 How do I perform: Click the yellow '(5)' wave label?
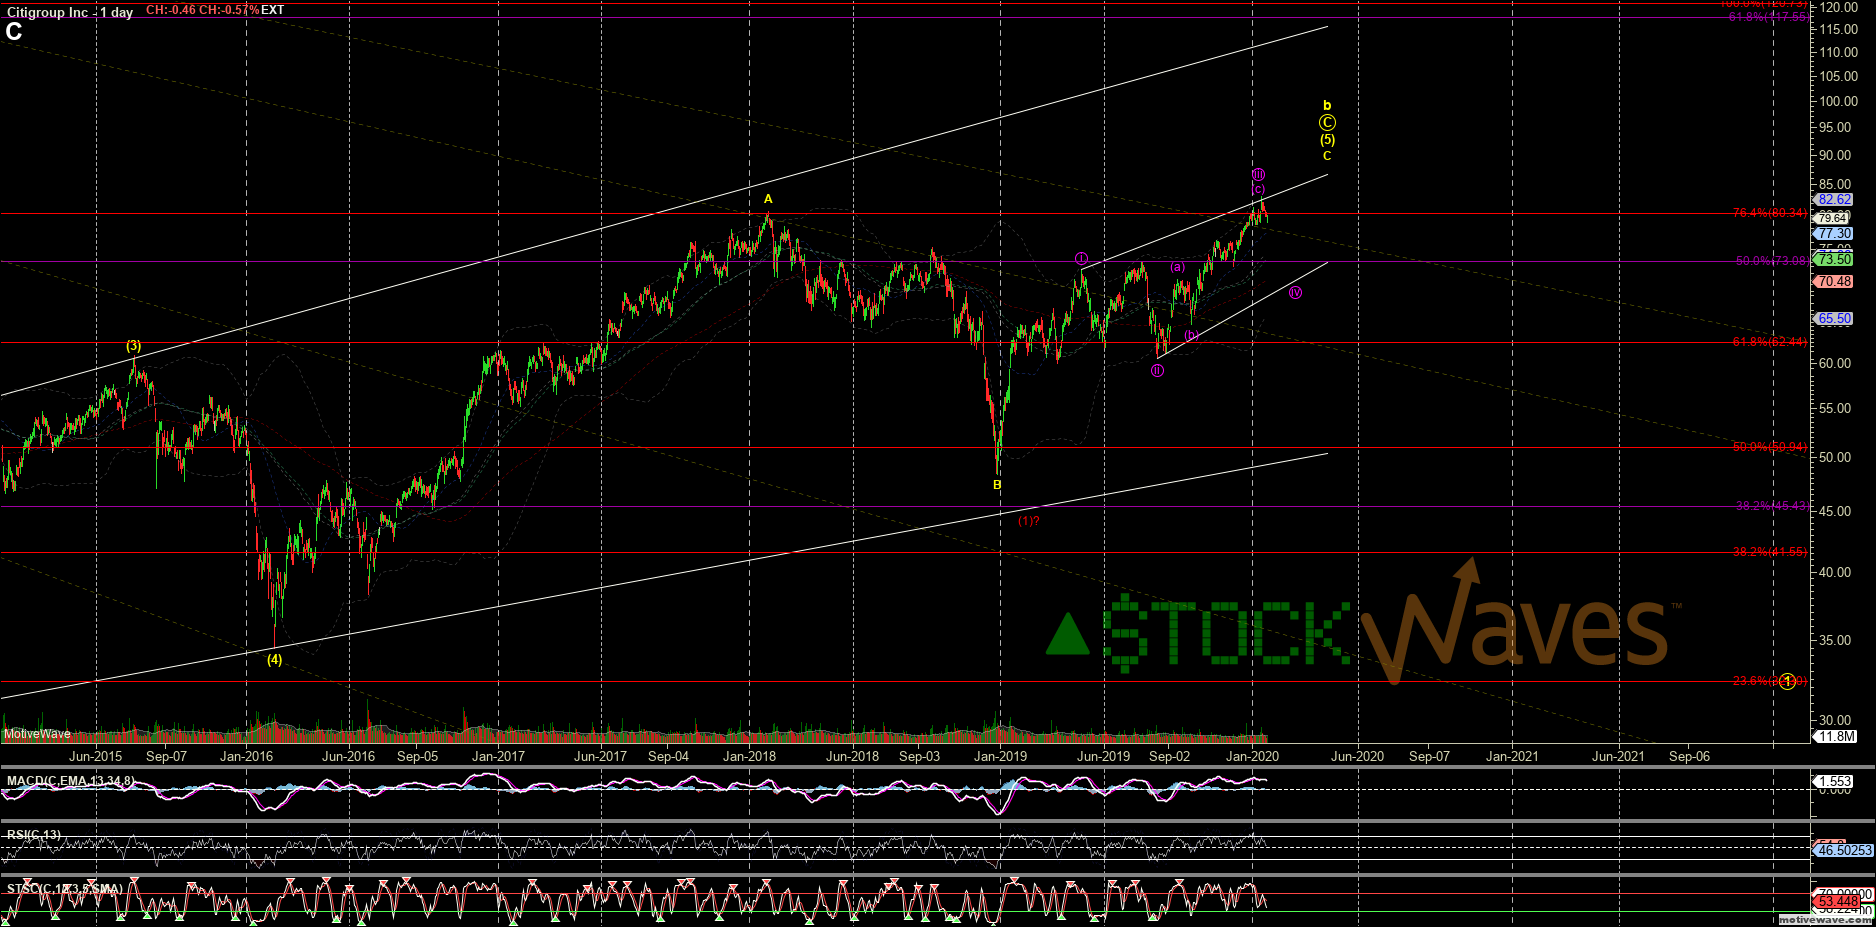(x=1327, y=140)
